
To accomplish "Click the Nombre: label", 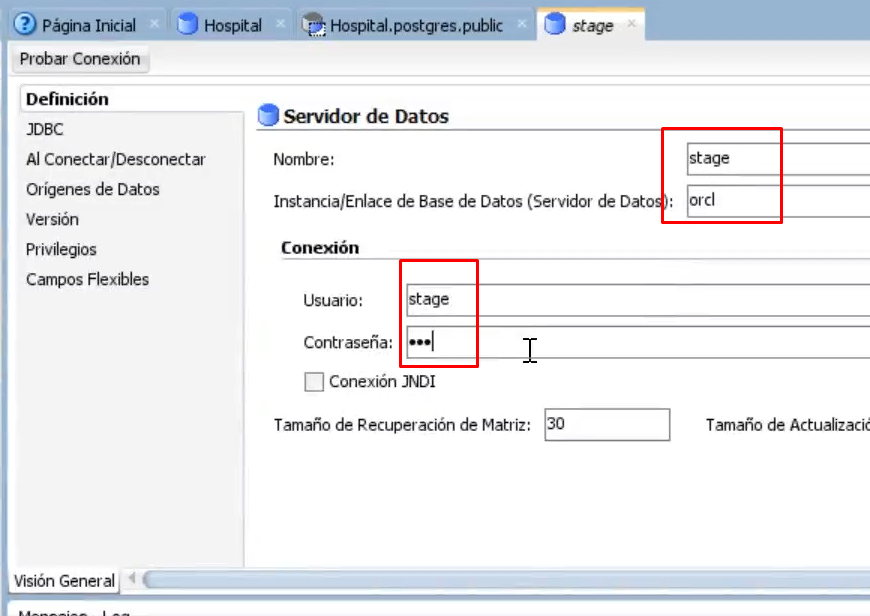I will click(x=304, y=159).
